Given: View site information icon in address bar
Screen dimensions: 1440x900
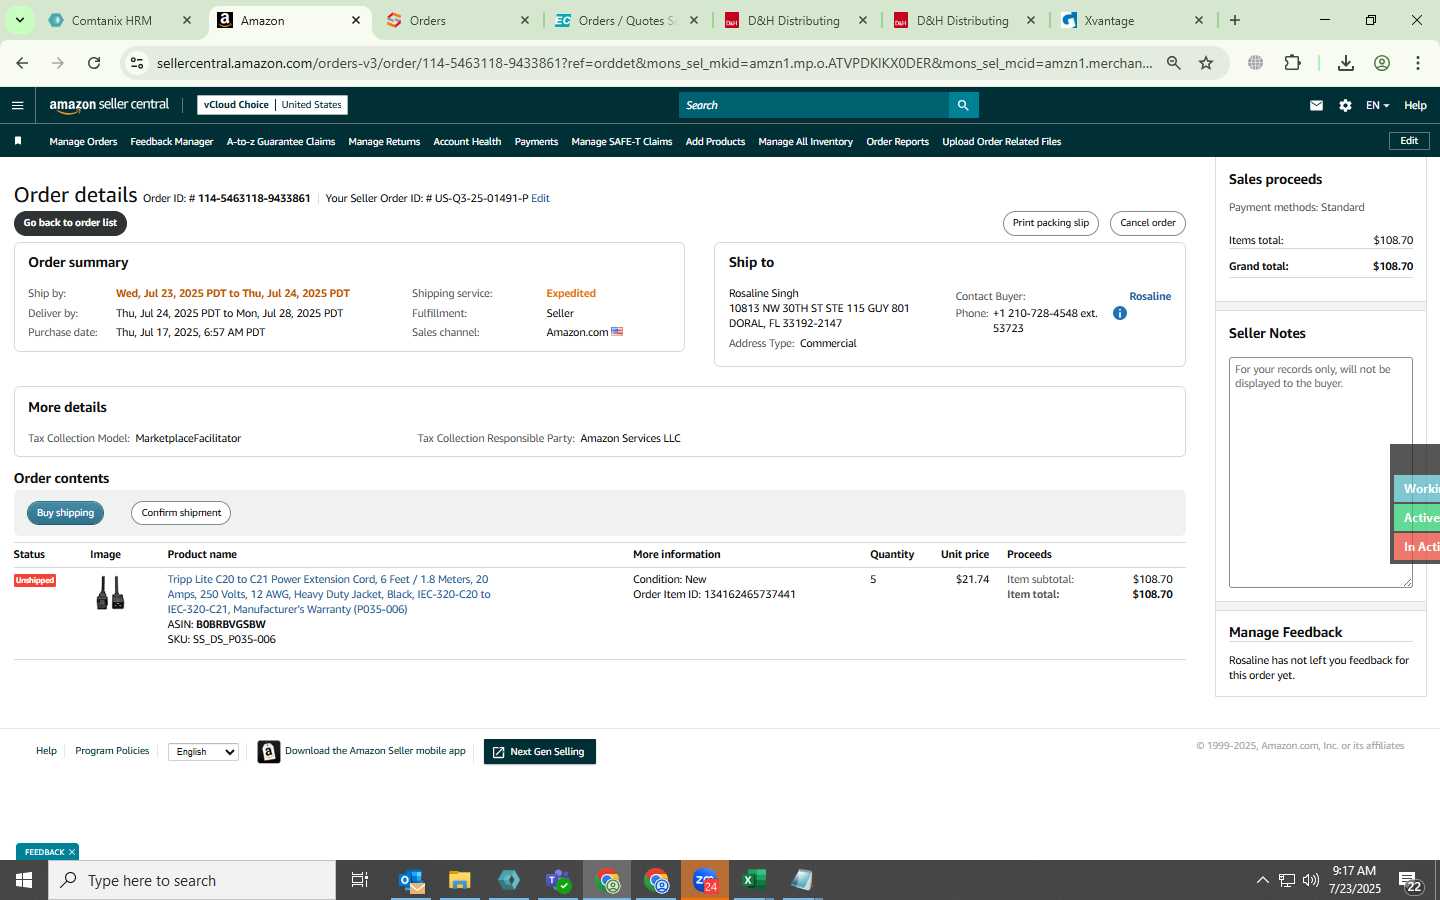Looking at the screenshot, I should click(137, 63).
